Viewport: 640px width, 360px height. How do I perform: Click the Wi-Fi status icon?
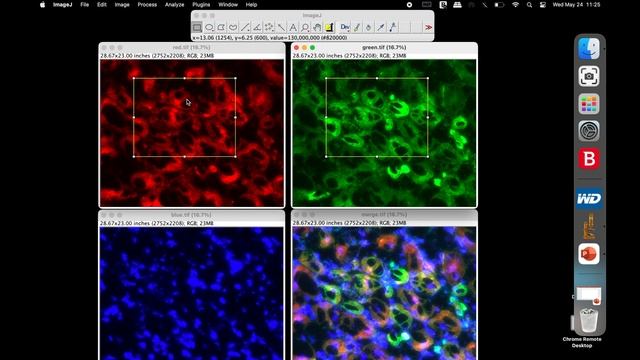(515, 5)
